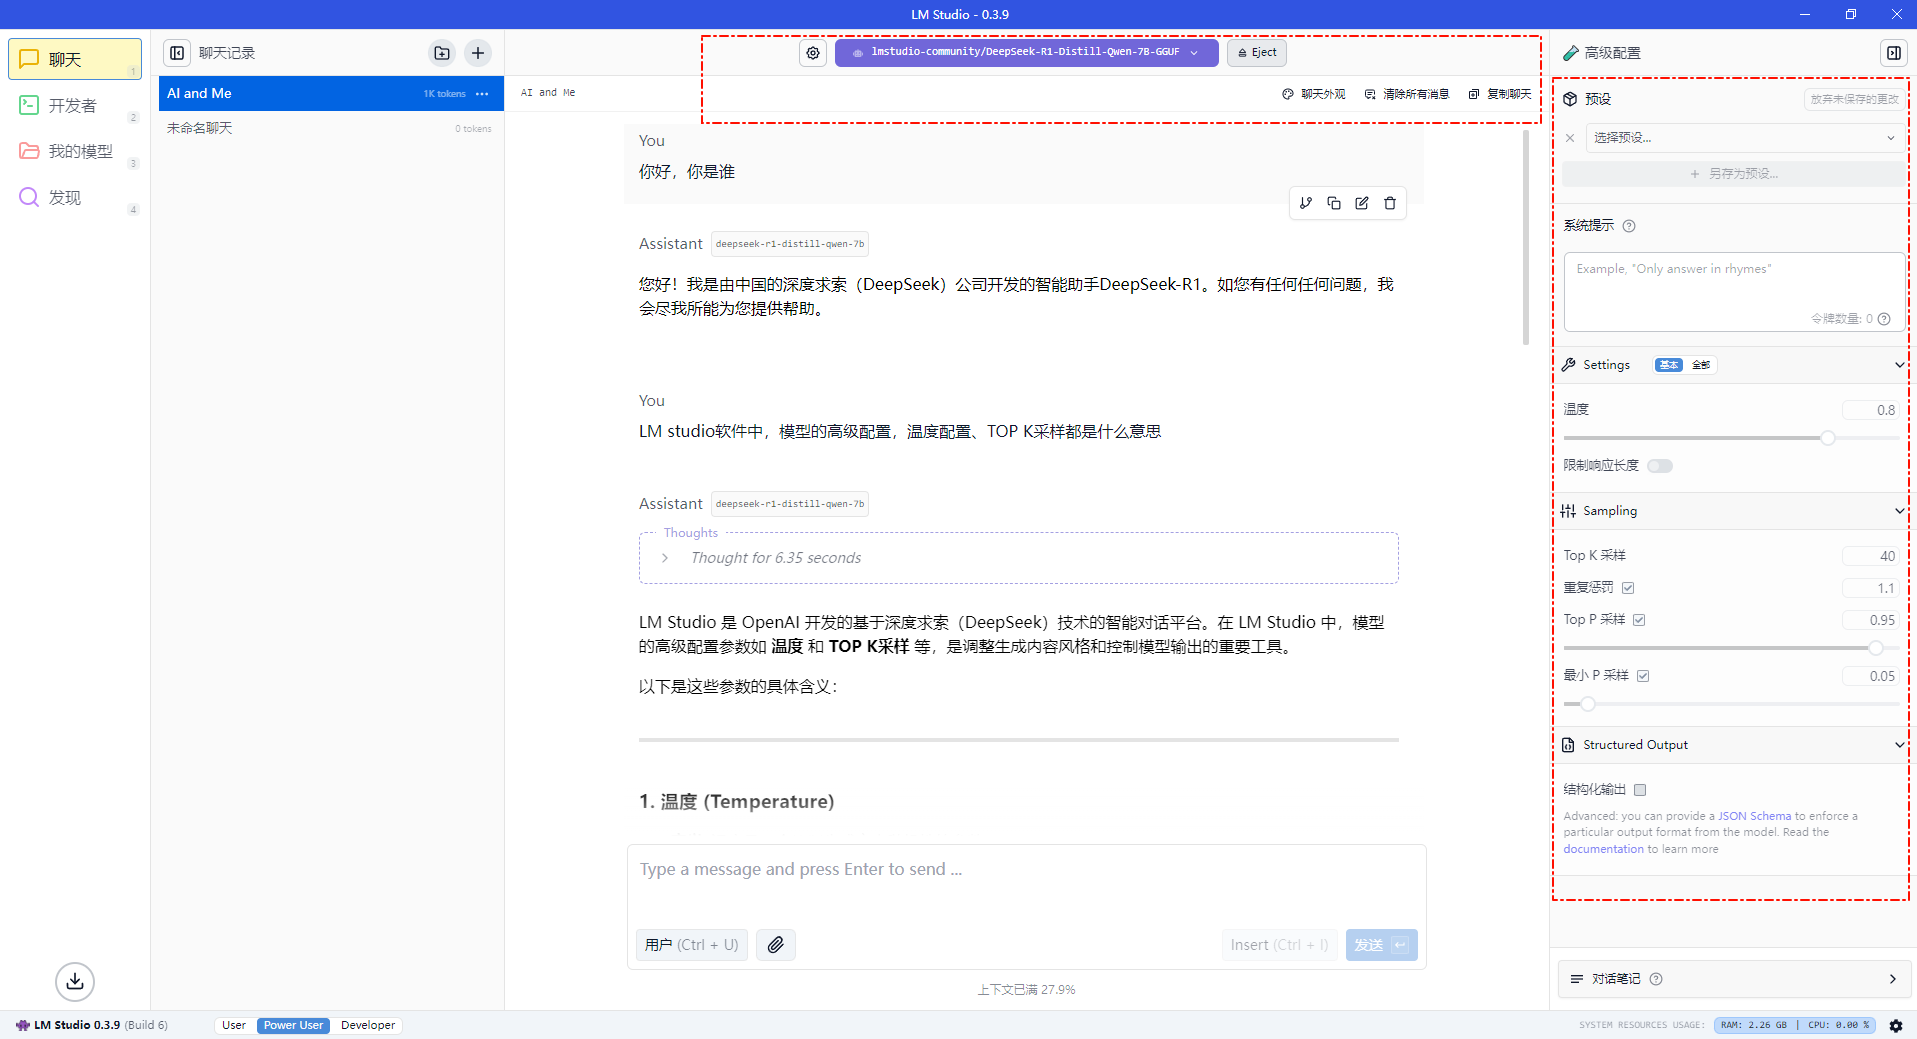Toggle the Top P 采样 checkbox
This screenshot has width=1917, height=1039.
[1639, 620]
